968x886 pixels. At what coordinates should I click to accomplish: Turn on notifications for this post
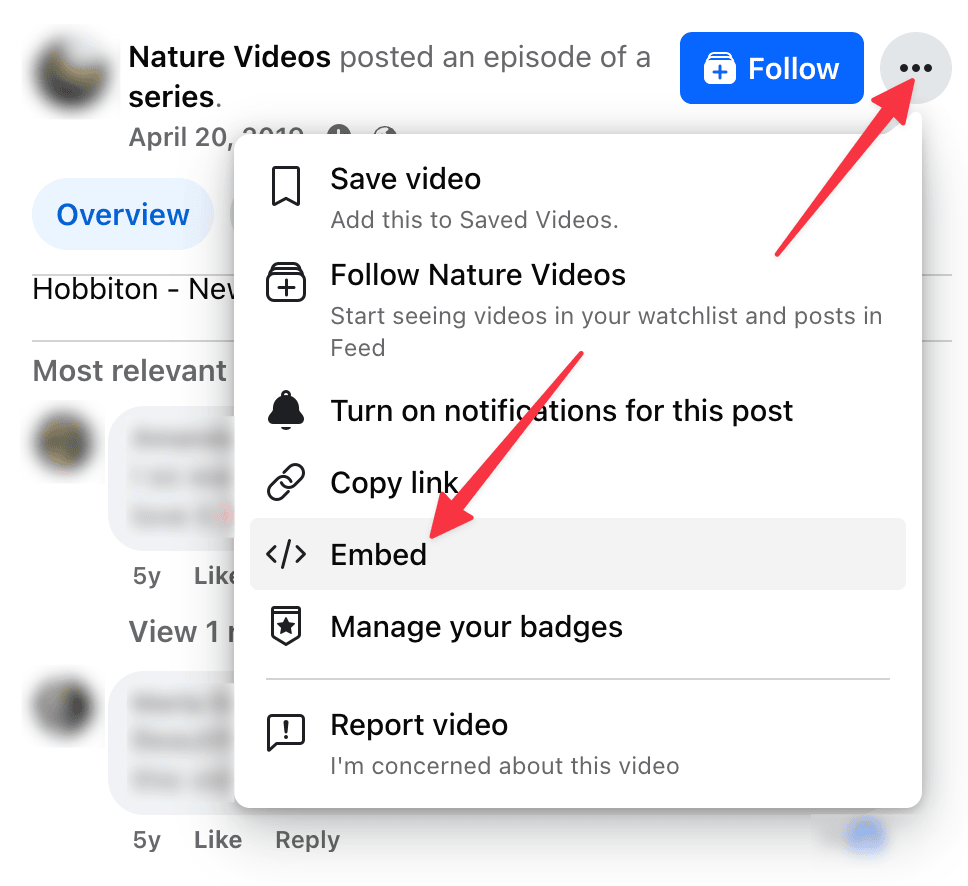coord(578,411)
